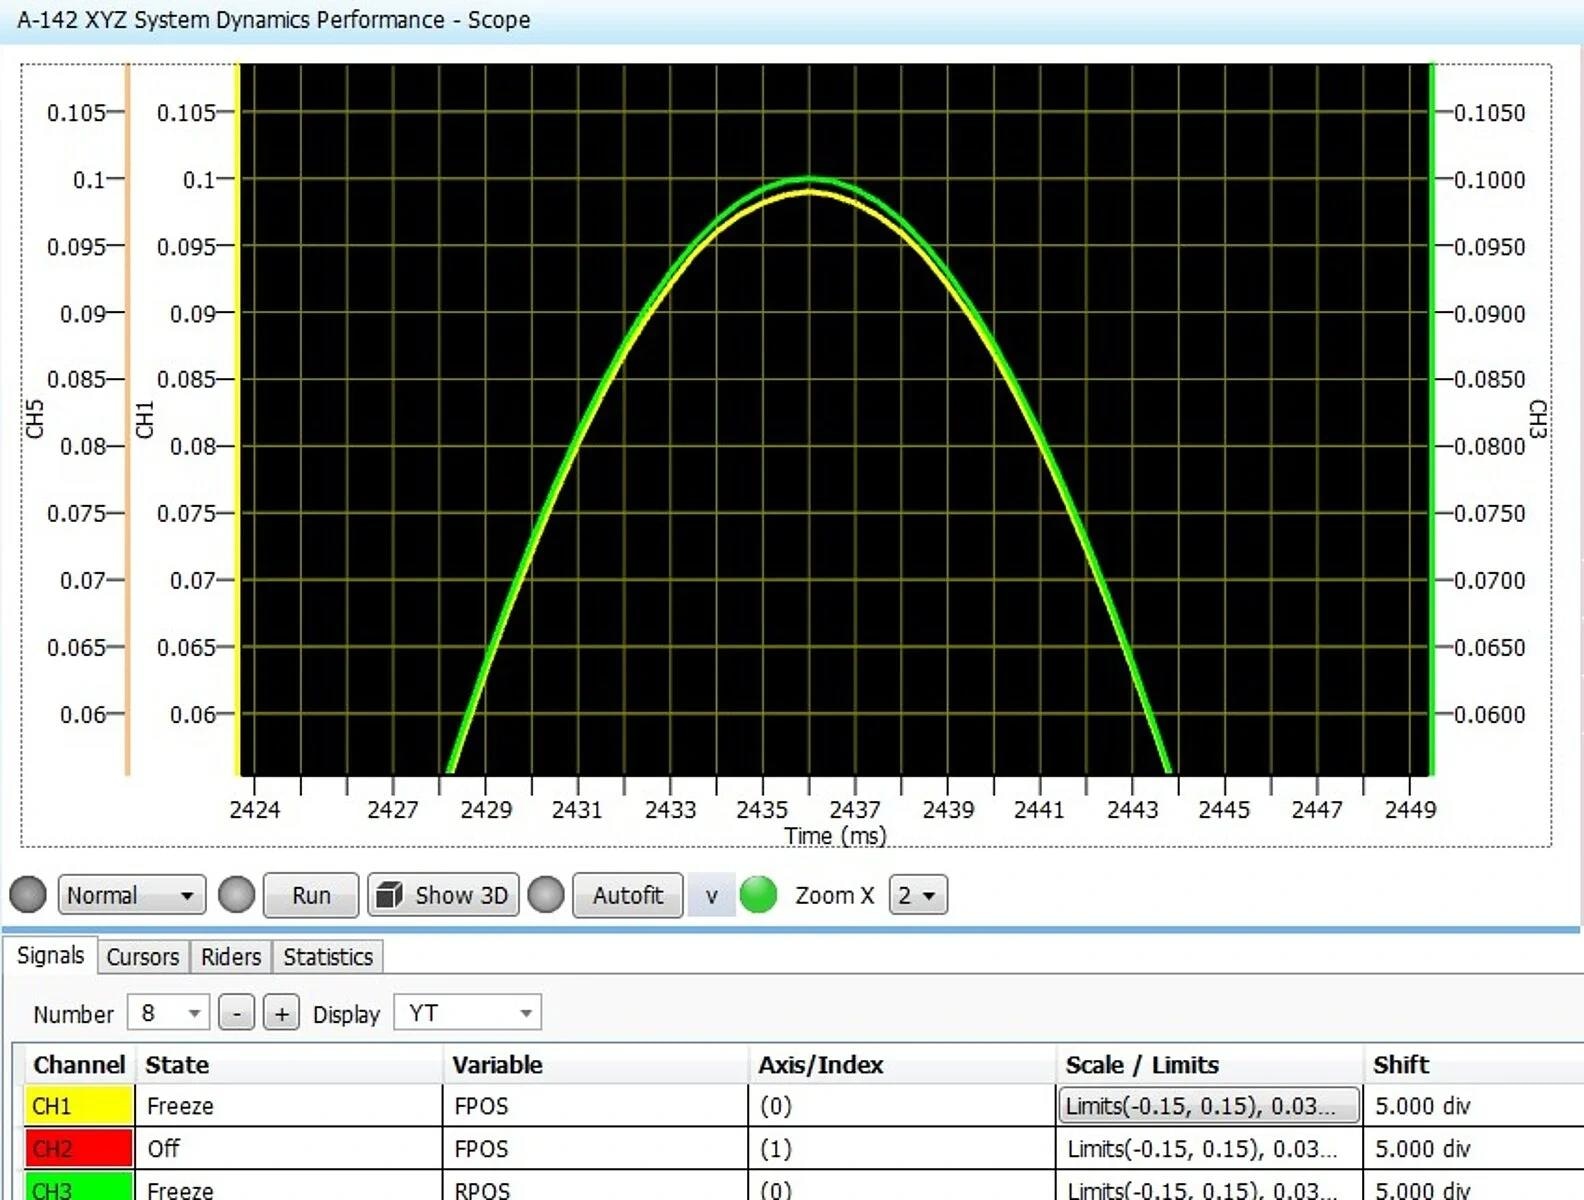Viewport: 1584px width, 1200px height.
Task: Click the State column header
Action: tap(290, 1064)
